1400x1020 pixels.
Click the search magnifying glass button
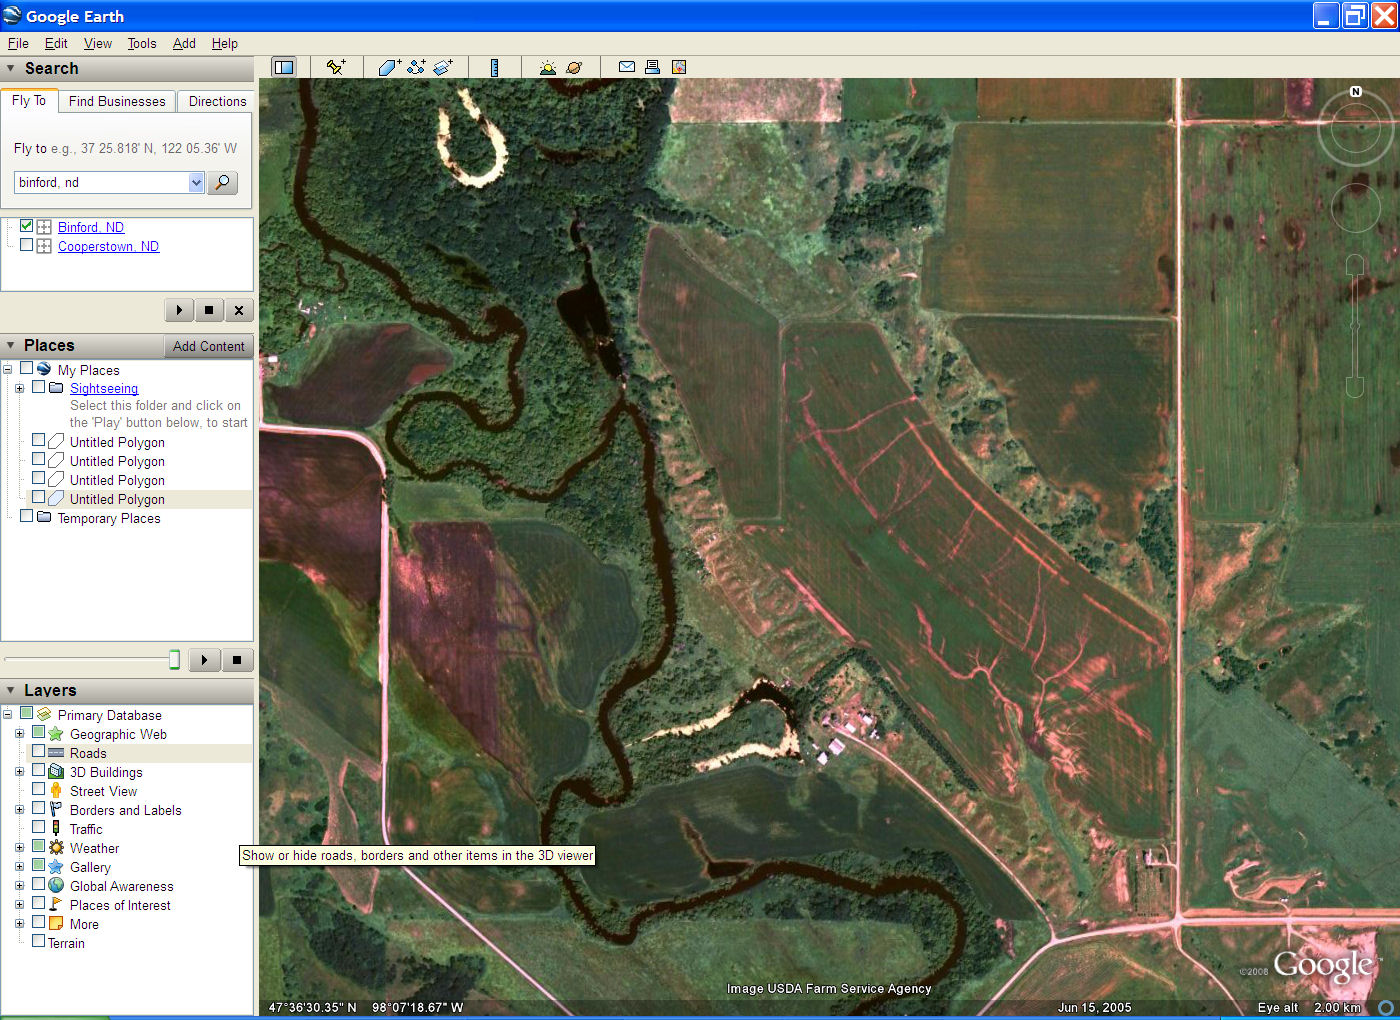pyautogui.click(x=222, y=182)
